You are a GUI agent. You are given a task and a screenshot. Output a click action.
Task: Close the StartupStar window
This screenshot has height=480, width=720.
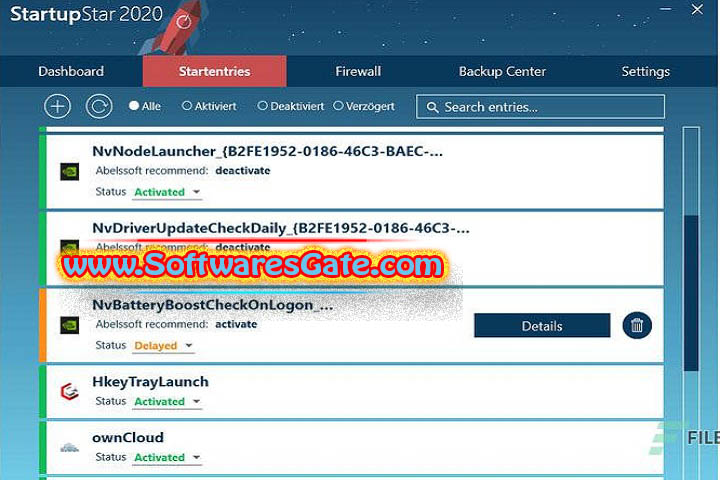(697, 9)
